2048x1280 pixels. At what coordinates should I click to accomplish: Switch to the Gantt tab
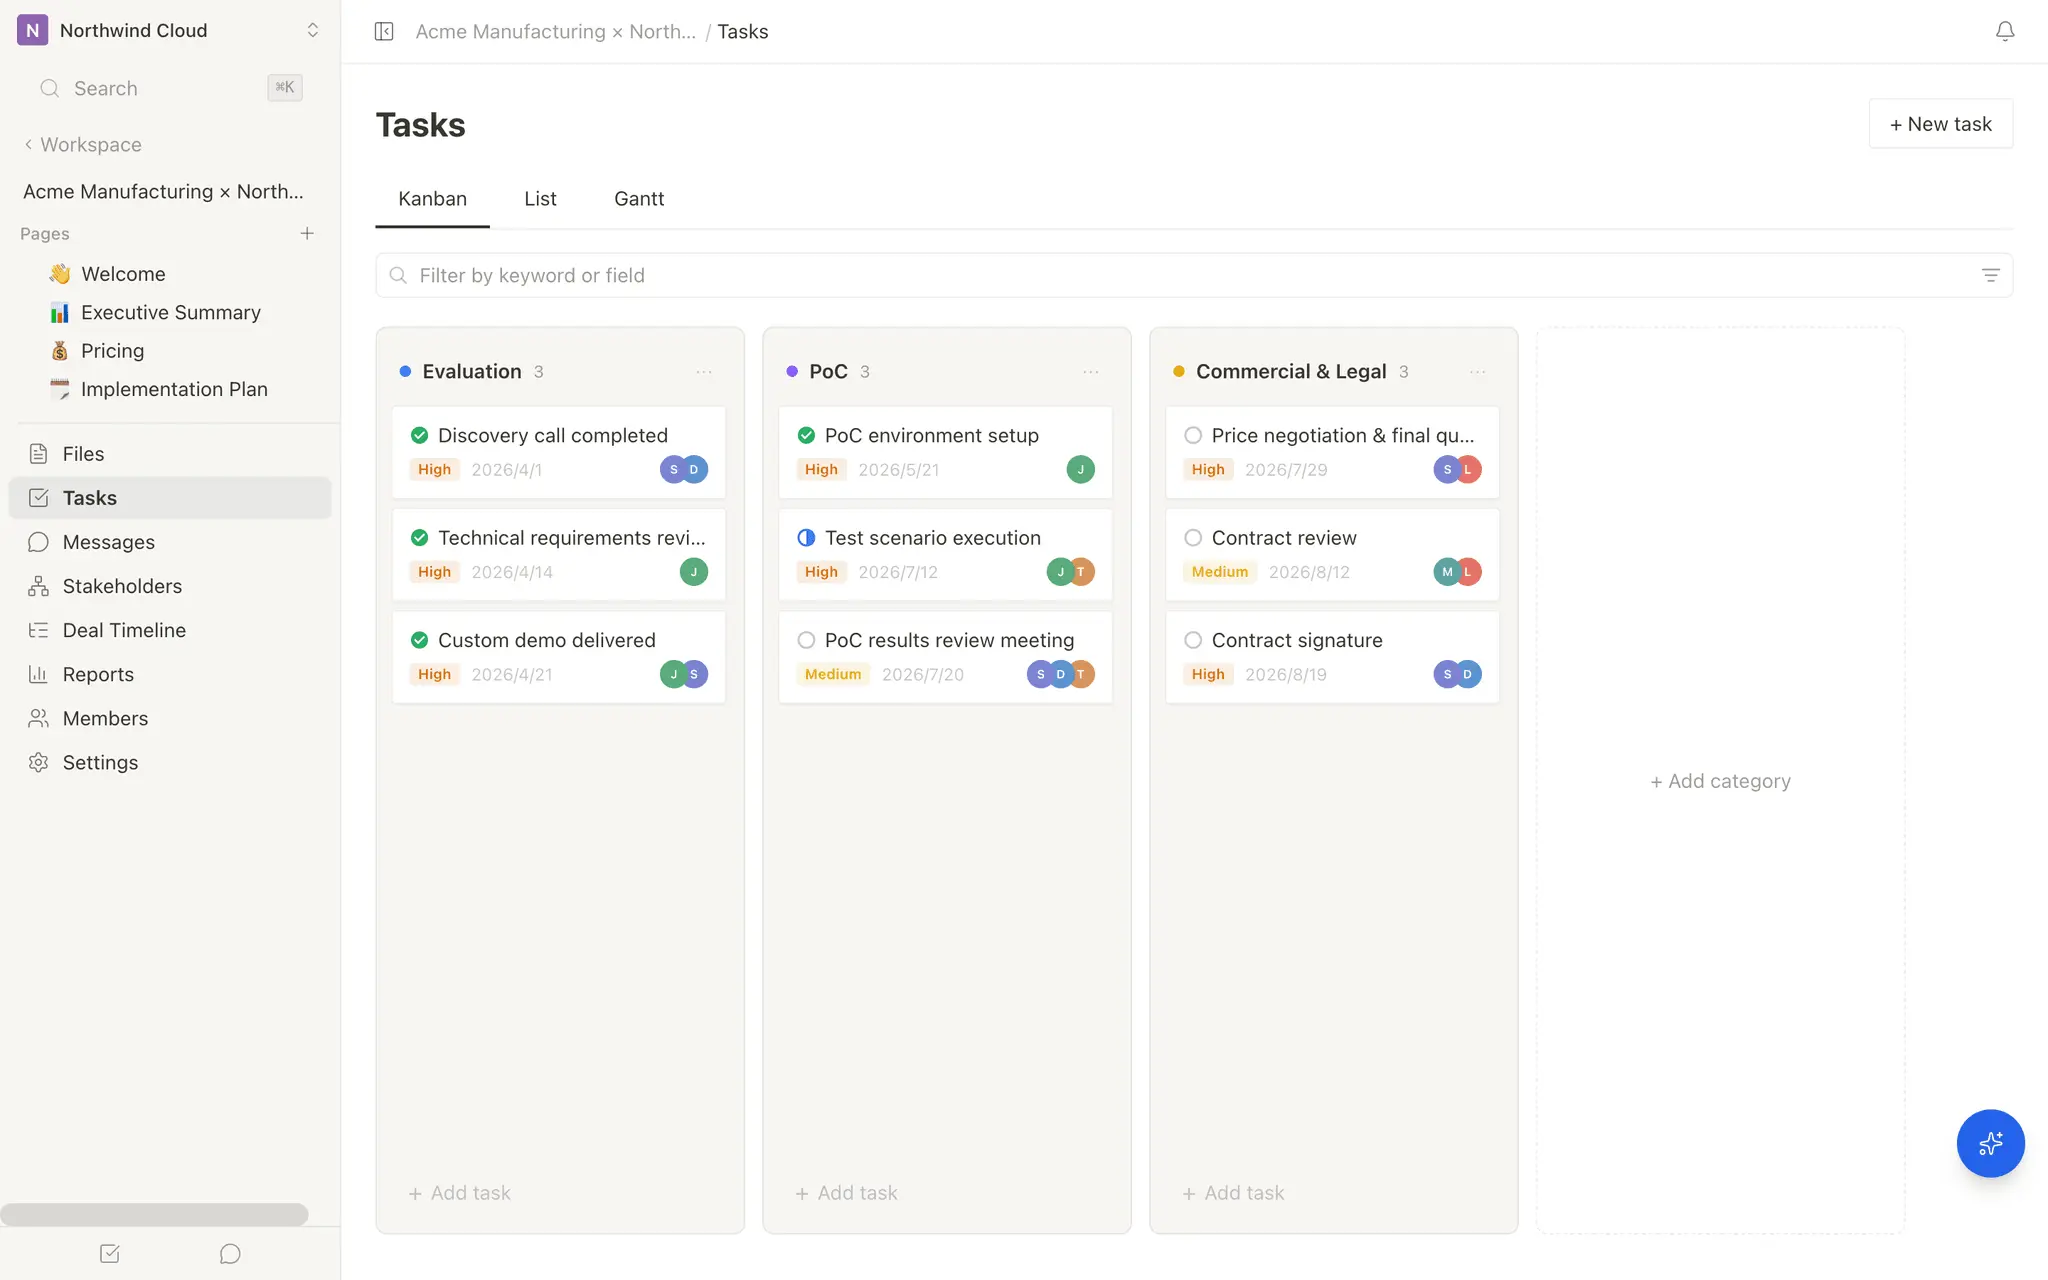(639, 199)
